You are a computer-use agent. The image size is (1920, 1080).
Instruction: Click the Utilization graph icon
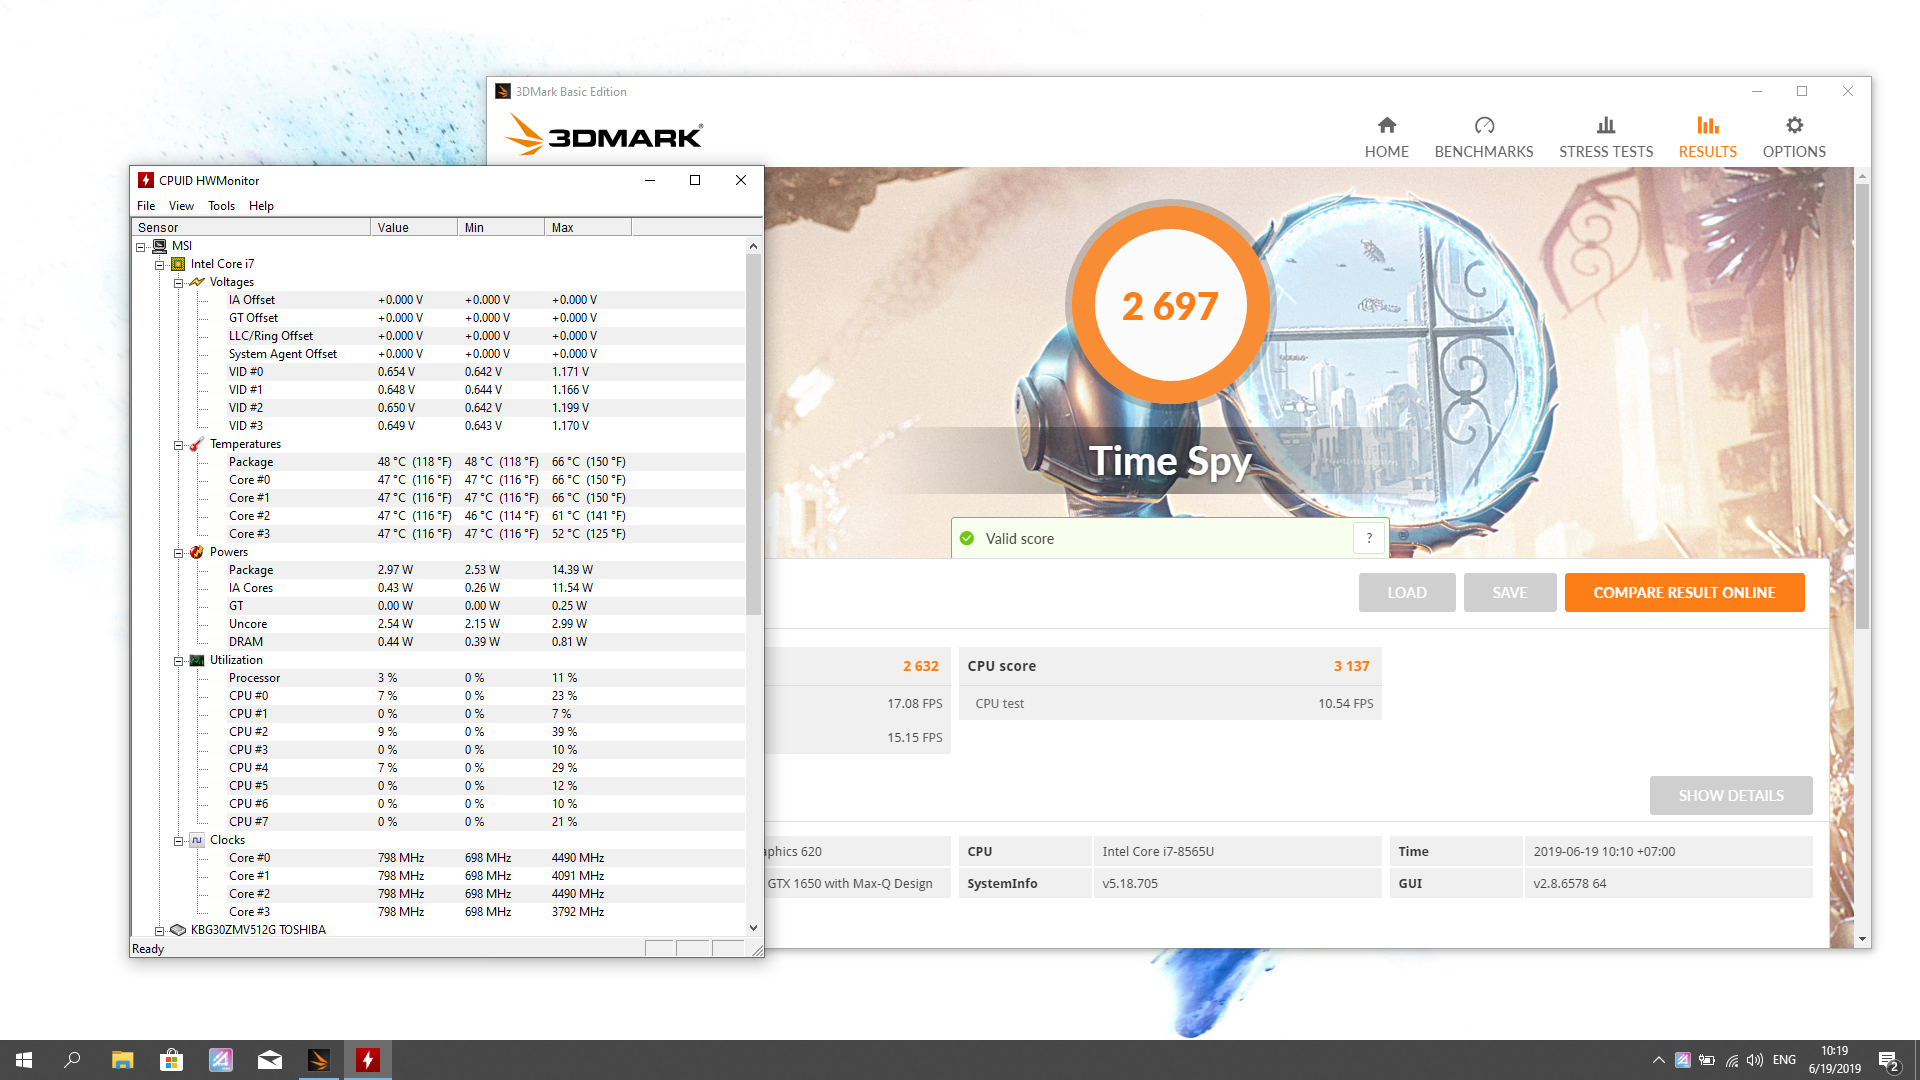(197, 660)
